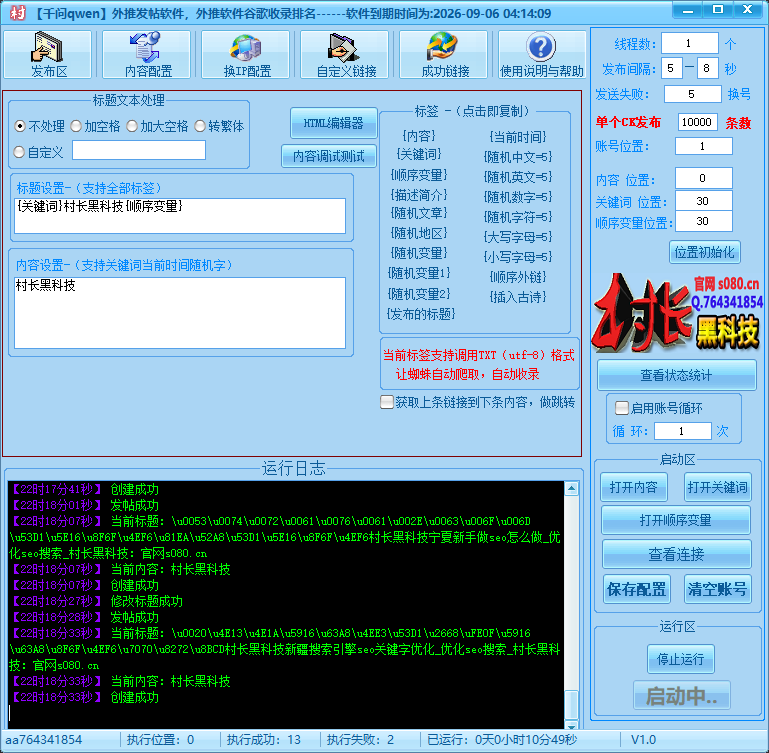This screenshot has width=769, height=753.
Task: Click the 打开内容 button
Action: point(634,487)
